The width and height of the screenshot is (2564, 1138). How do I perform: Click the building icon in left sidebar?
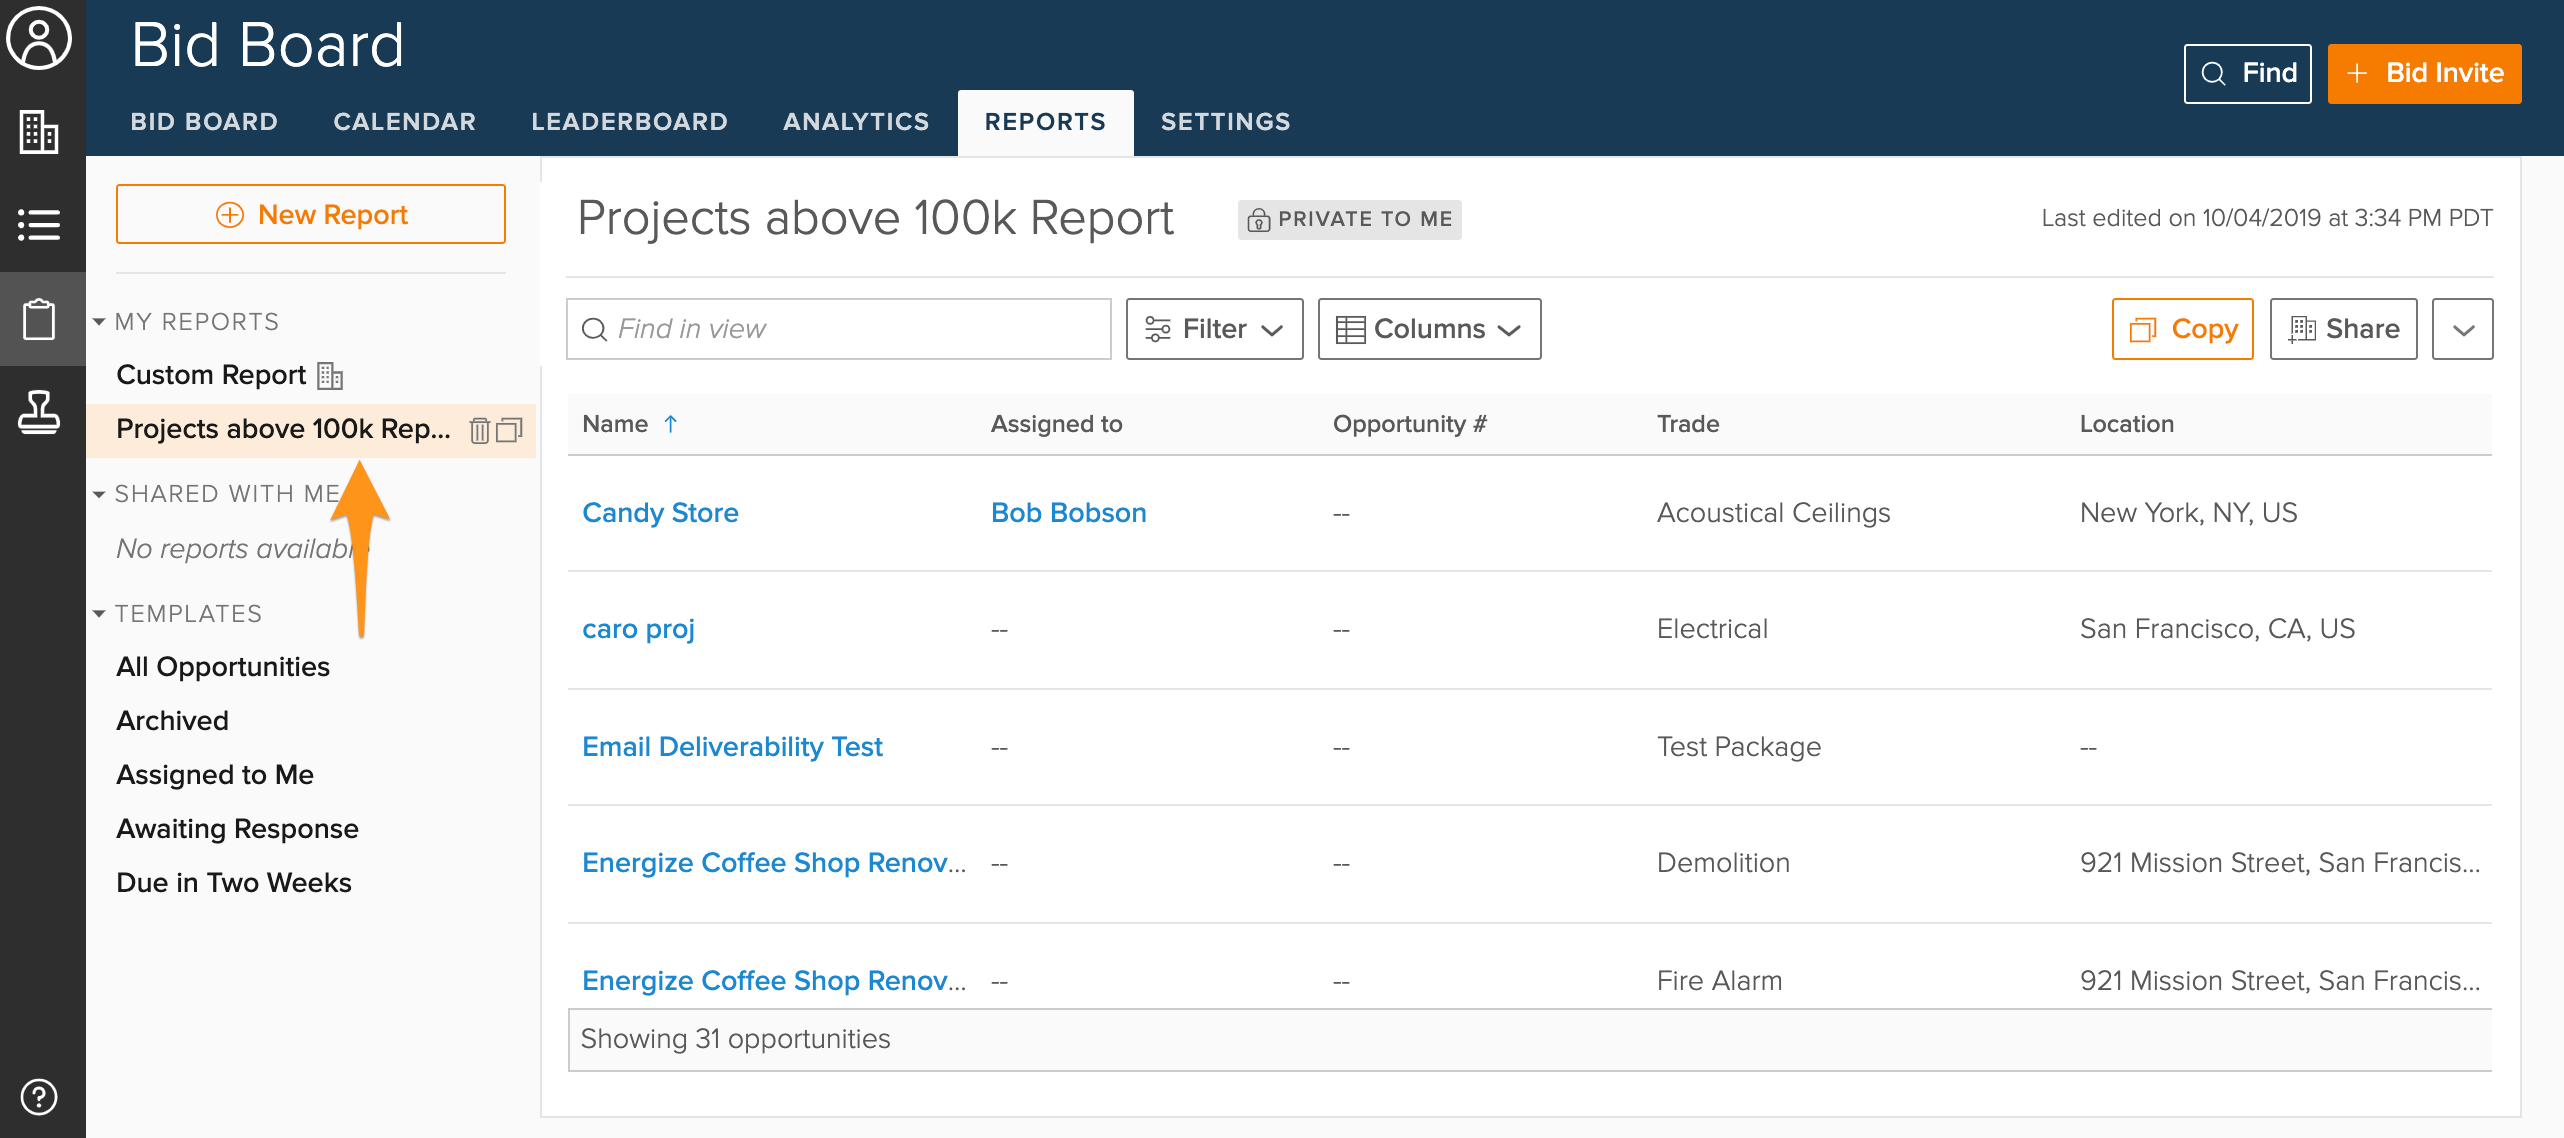point(39,132)
